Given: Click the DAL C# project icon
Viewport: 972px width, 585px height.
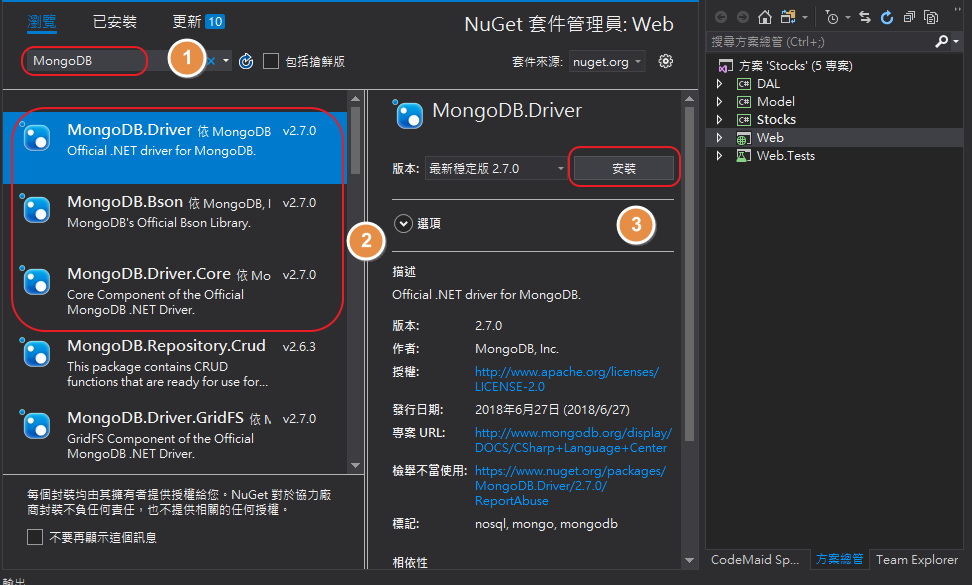Looking at the screenshot, I should (x=744, y=84).
